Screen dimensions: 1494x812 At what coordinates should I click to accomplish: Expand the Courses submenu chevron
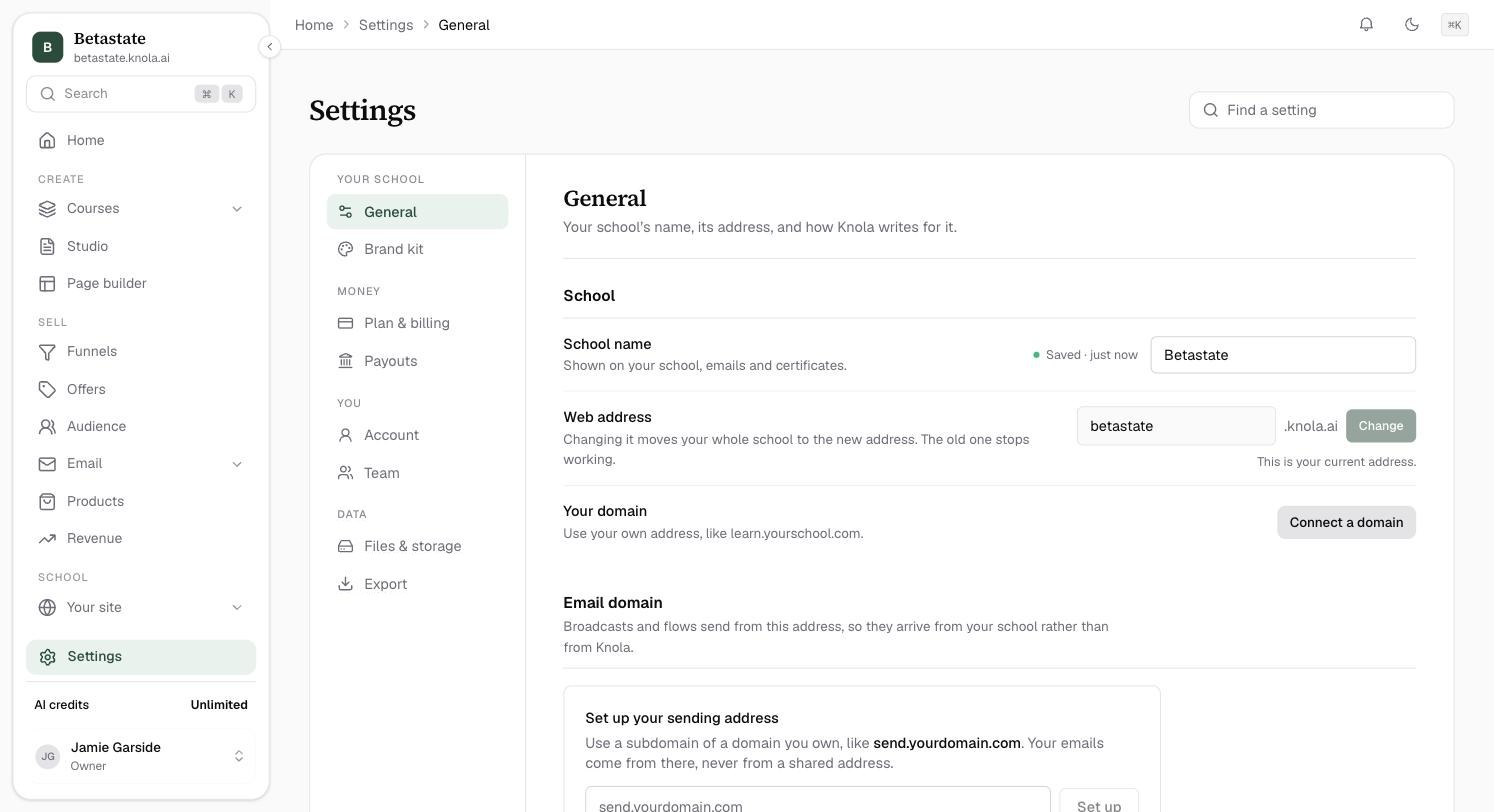coord(237,209)
